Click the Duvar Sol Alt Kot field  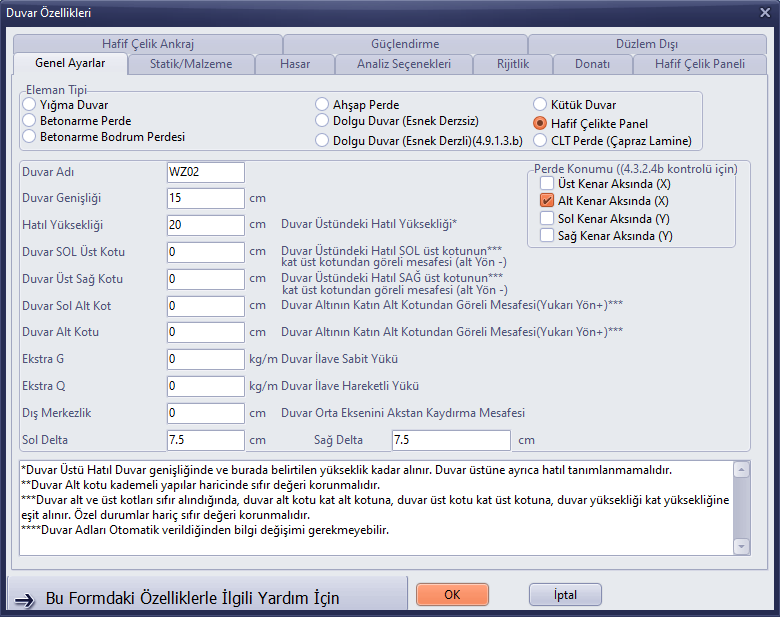[205, 306]
